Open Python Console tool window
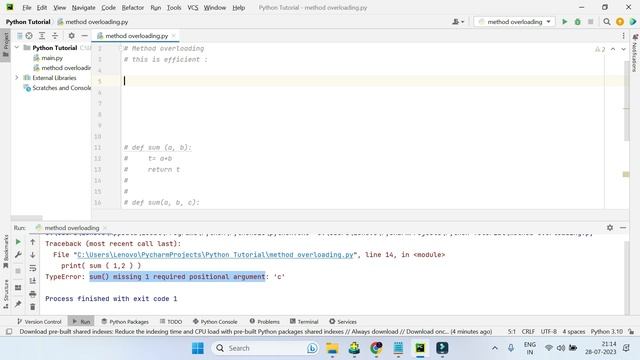The width and height of the screenshot is (640, 360). click(x=215, y=322)
